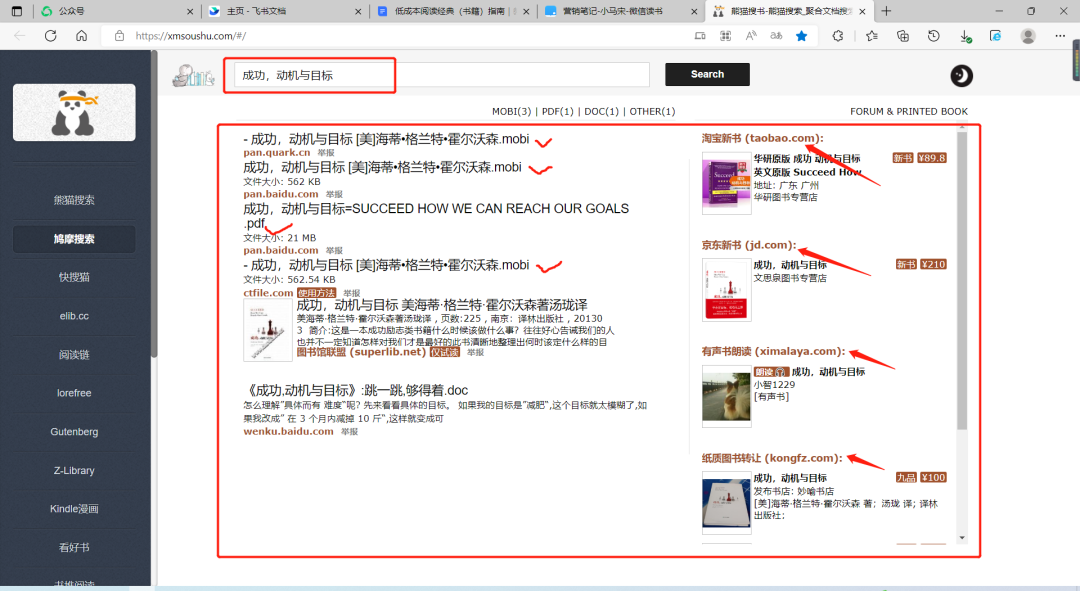Click the panda logo in the sidebar

[x=74, y=112]
